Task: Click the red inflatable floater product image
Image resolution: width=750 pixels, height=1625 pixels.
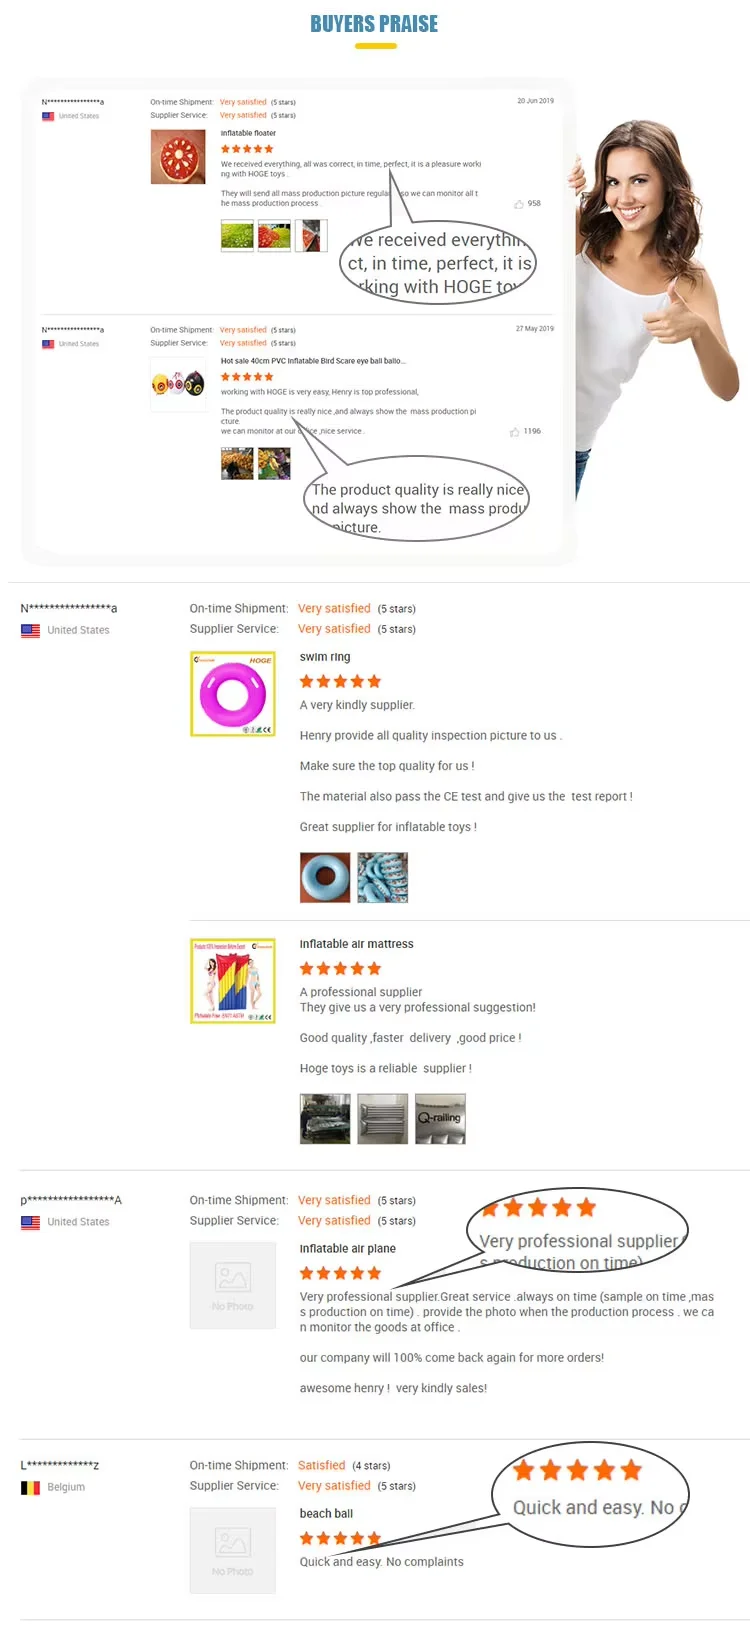Action: pos(178,157)
